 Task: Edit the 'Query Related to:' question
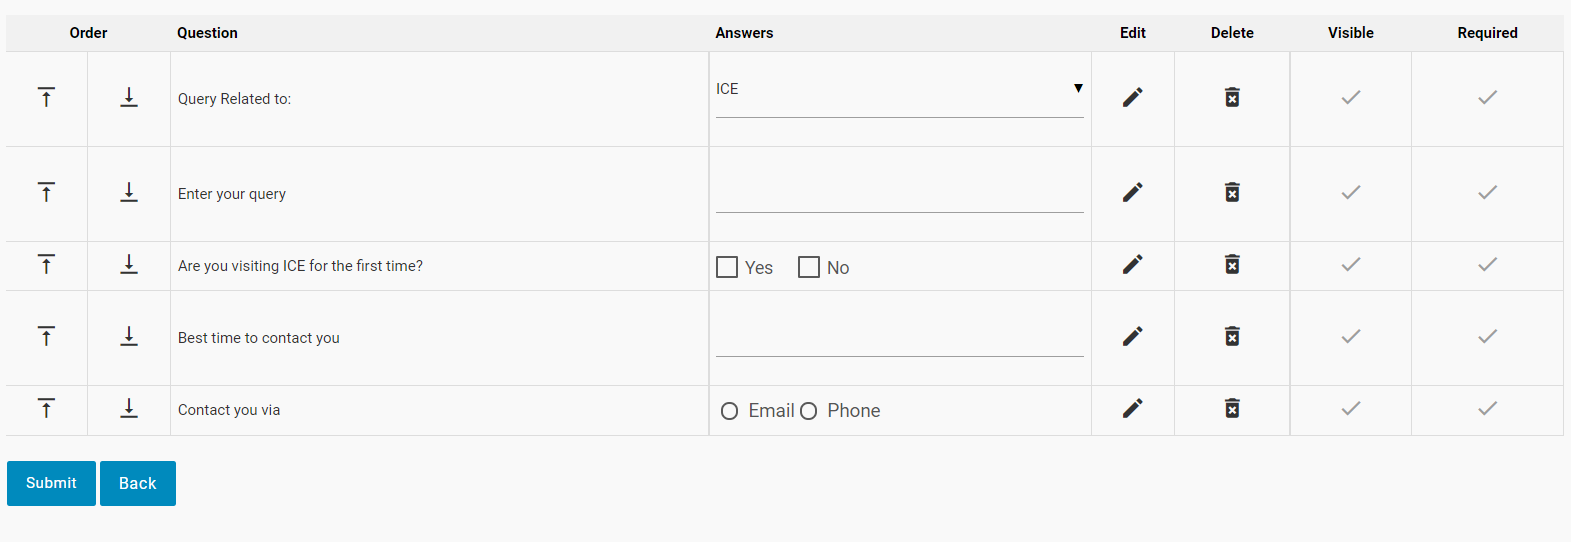coord(1132,97)
